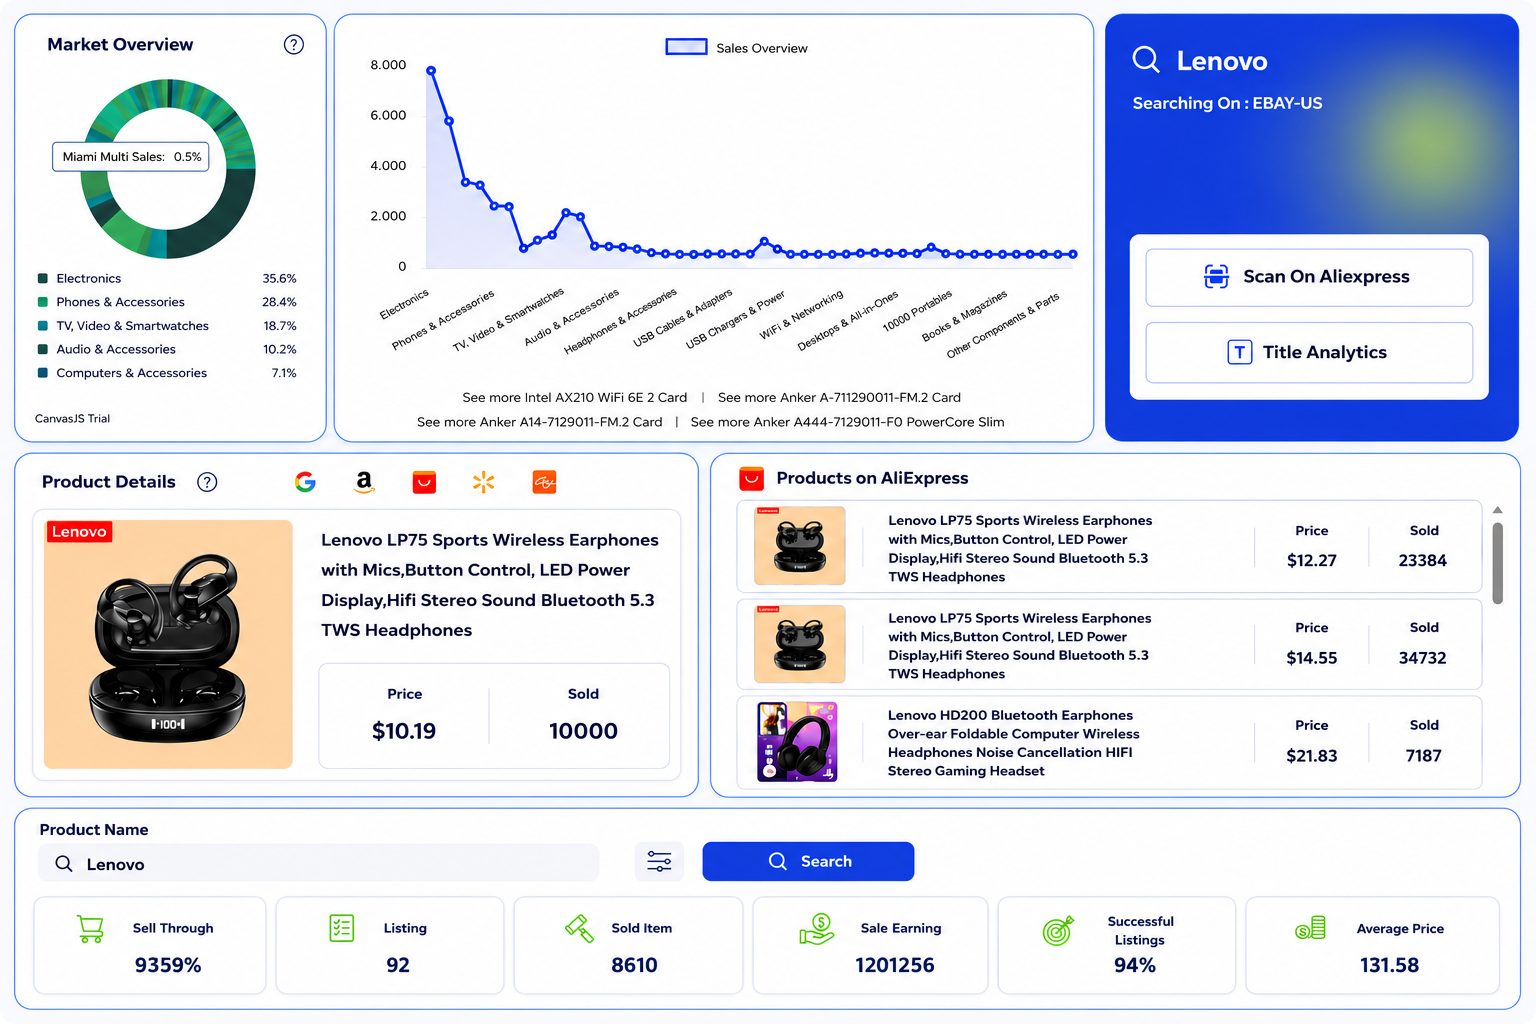Click the large Lenovo LP75 earphones product image

click(168, 644)
